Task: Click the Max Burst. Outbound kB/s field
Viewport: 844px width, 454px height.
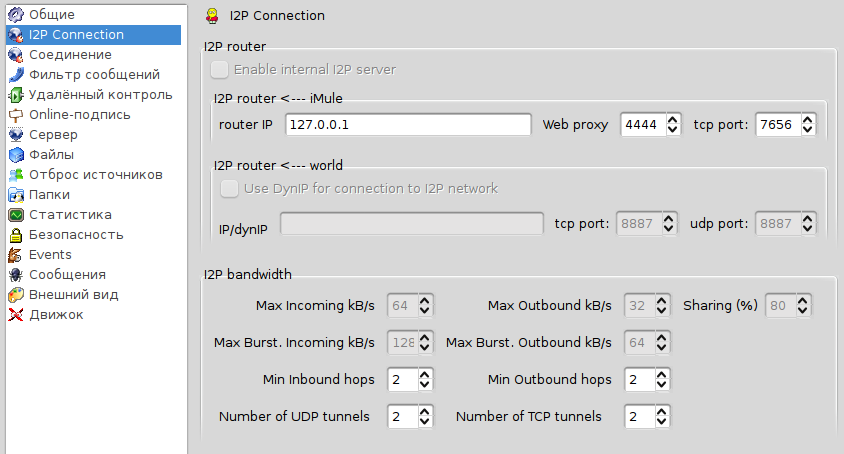Action: click(x=639, y=343)
